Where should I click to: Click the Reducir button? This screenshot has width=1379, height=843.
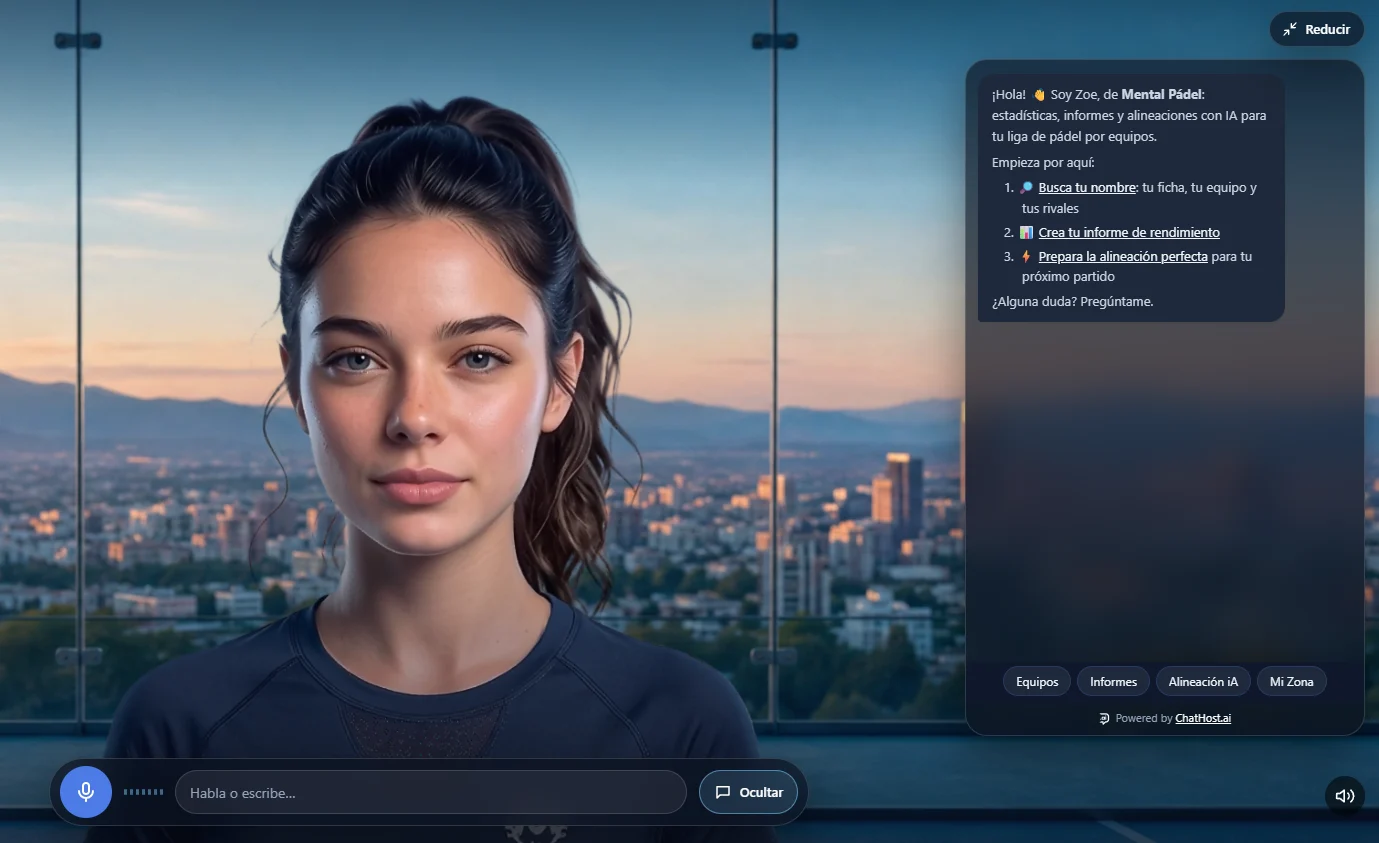(x=1317, y=29)
